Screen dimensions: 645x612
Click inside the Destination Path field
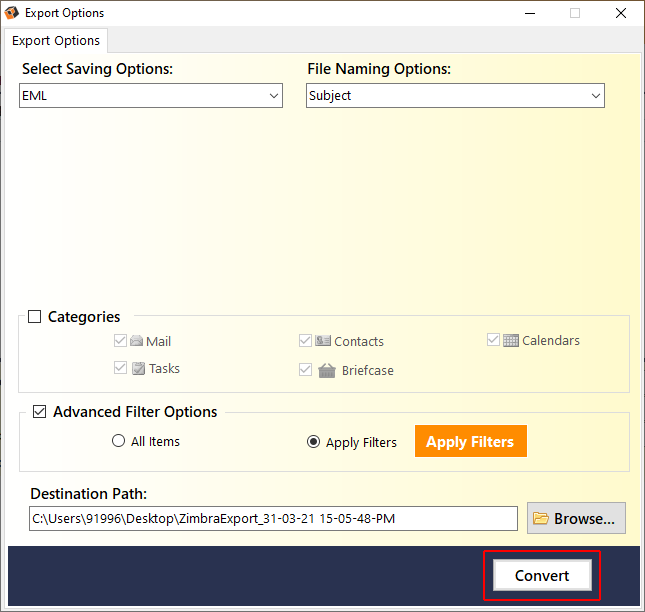pos(273,519)
